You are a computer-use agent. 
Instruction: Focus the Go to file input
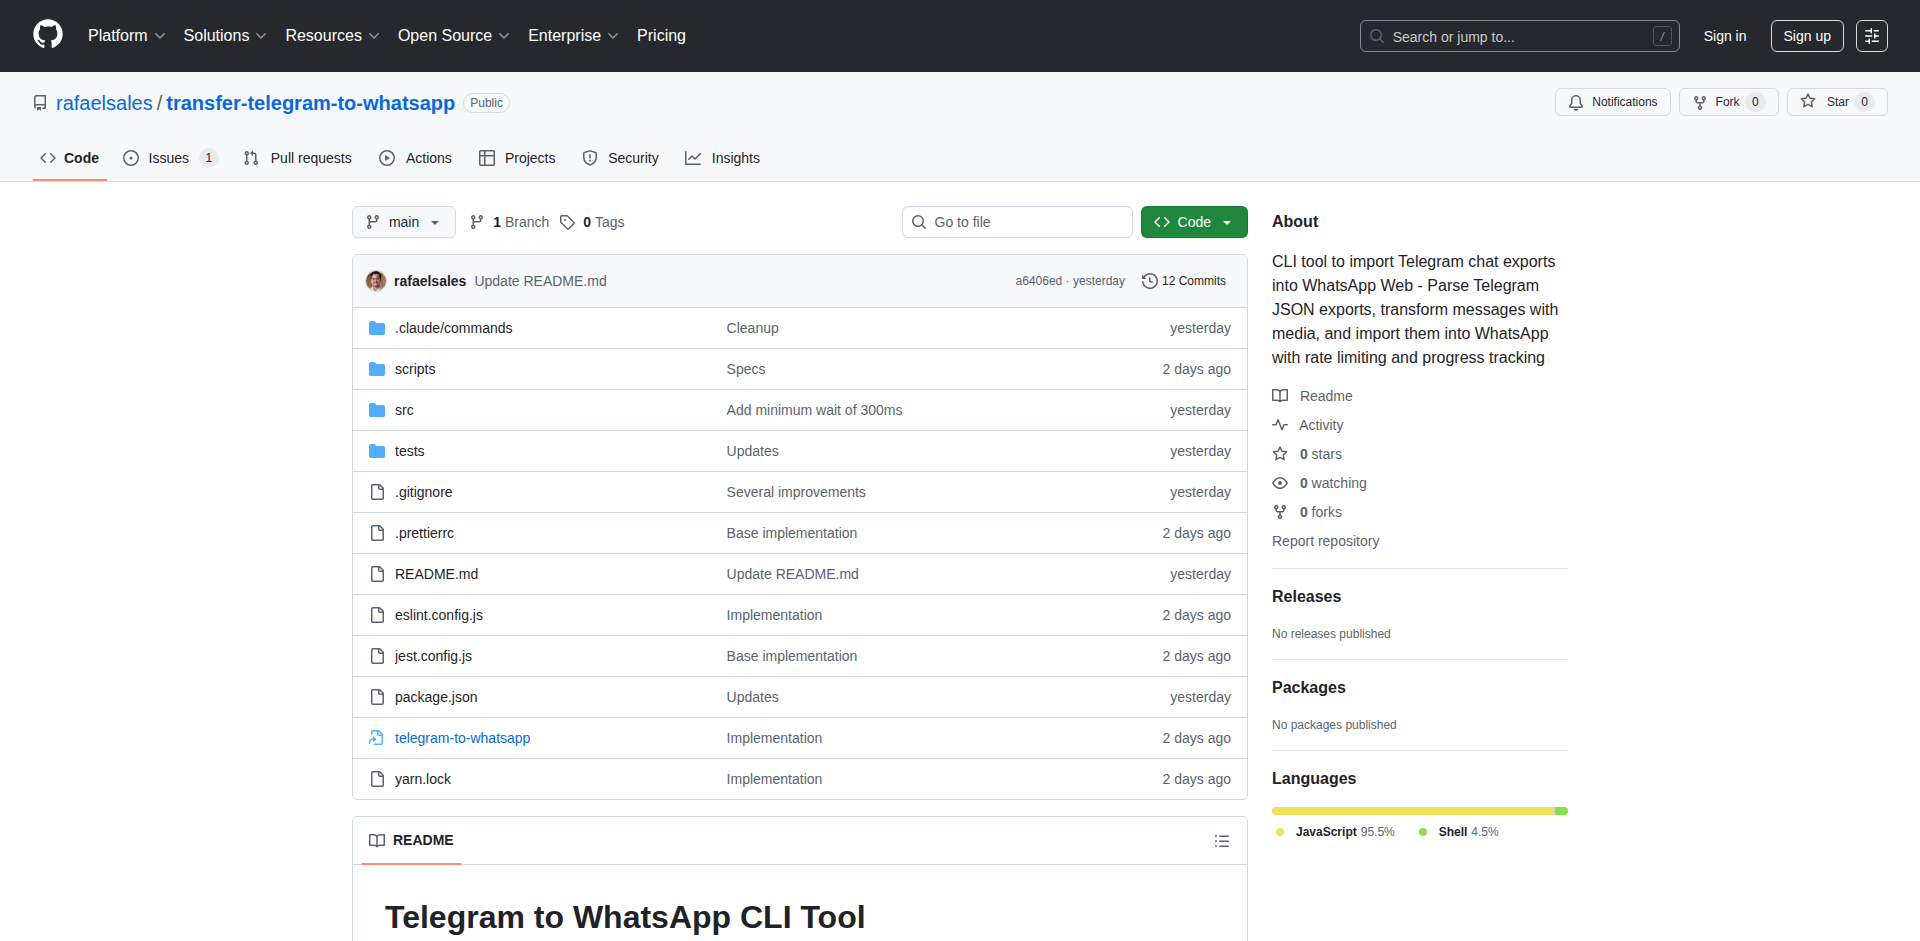[1017, 222]
